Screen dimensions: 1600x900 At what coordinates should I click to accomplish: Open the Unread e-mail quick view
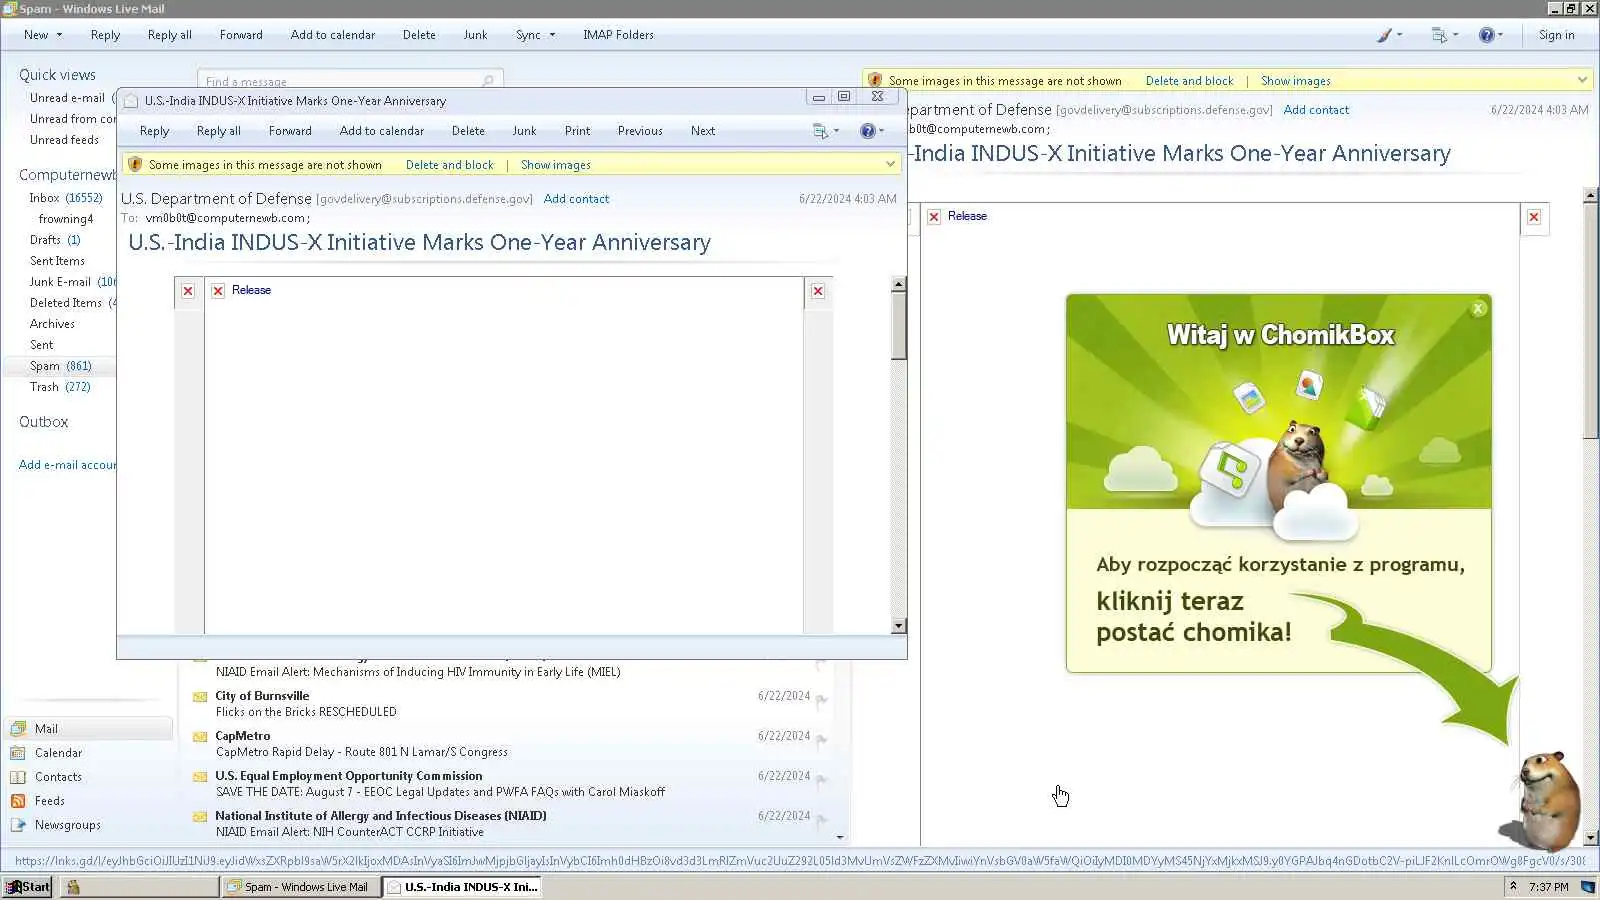pos(67,98)
